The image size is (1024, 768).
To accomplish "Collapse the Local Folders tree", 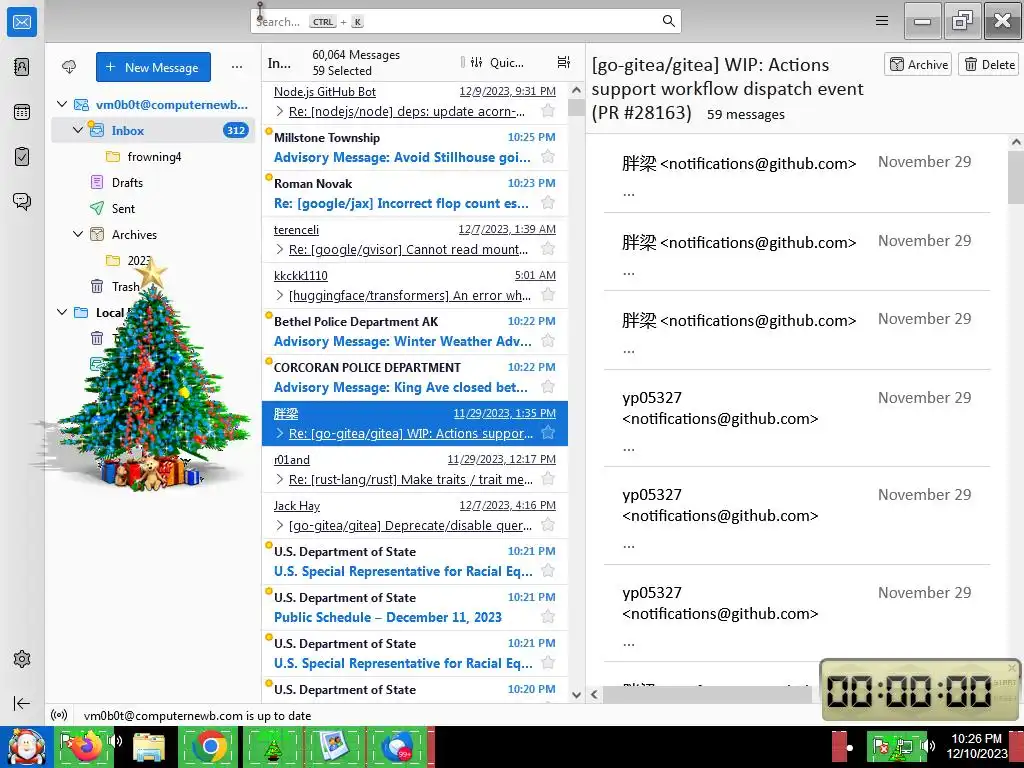I will tap(62, 312).
